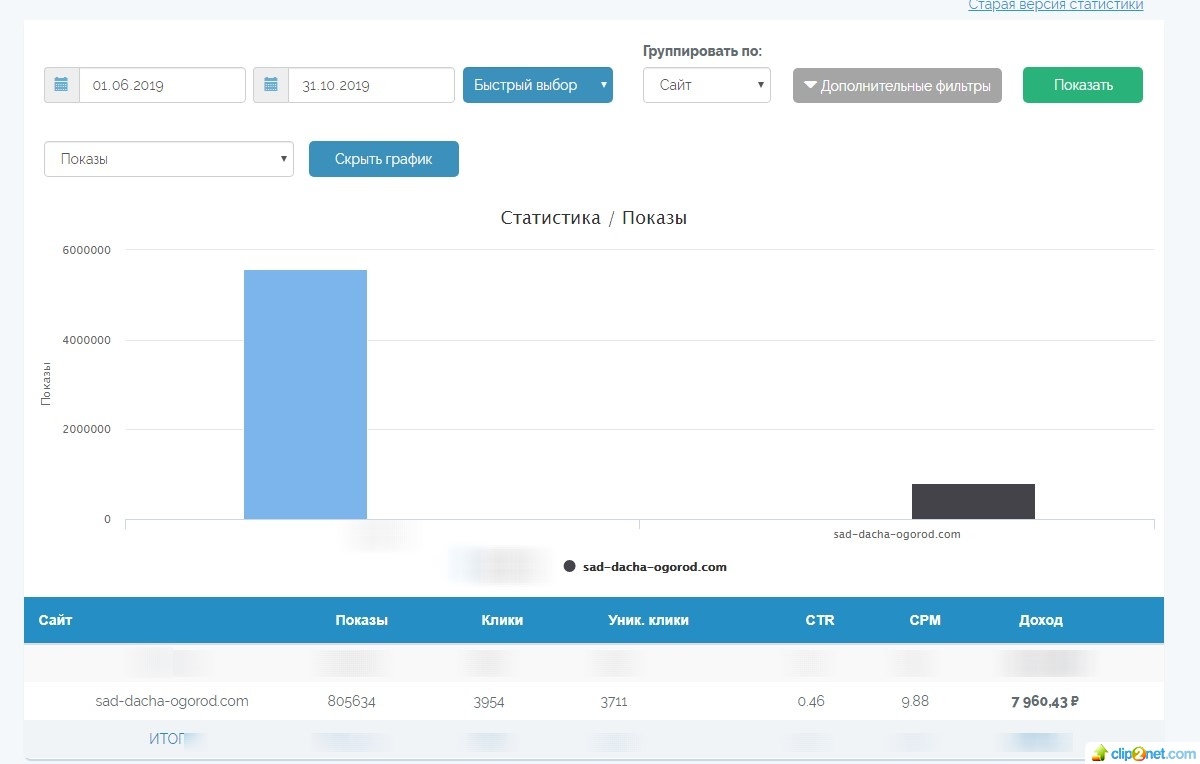Click Скрыть график button
The height and width of the screenshot is (764, 1200).
384,159
